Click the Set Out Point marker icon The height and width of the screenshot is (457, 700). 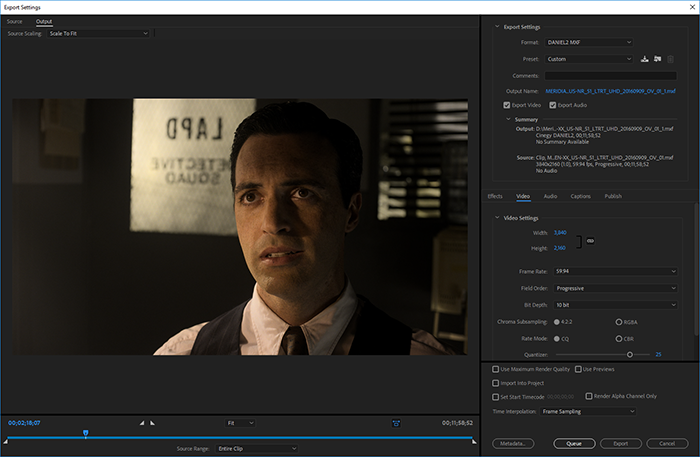[152, 423]
